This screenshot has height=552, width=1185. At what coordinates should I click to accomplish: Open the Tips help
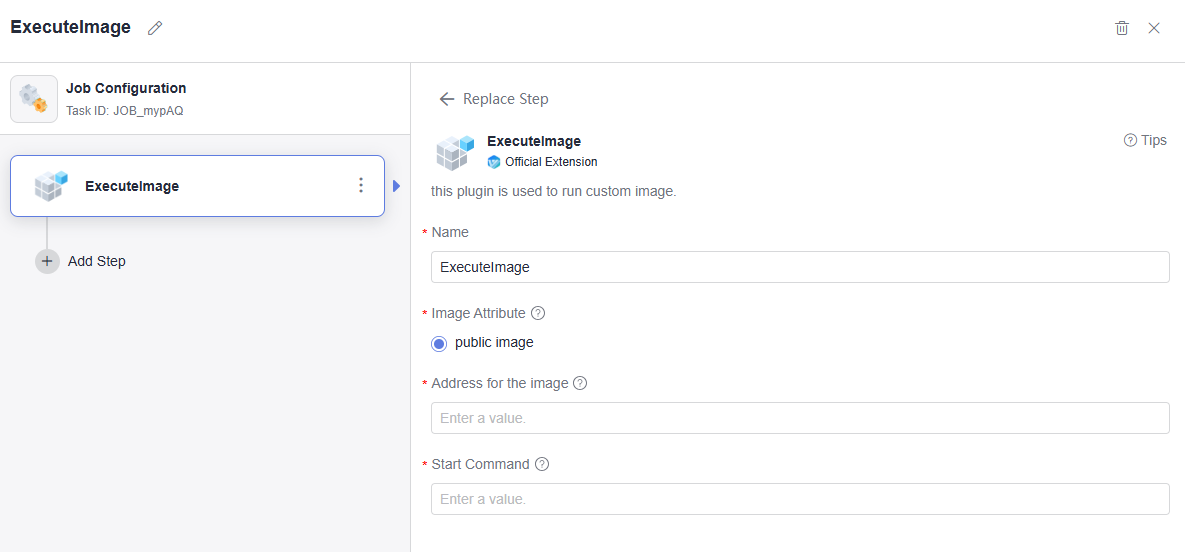tap(1145, 140)
